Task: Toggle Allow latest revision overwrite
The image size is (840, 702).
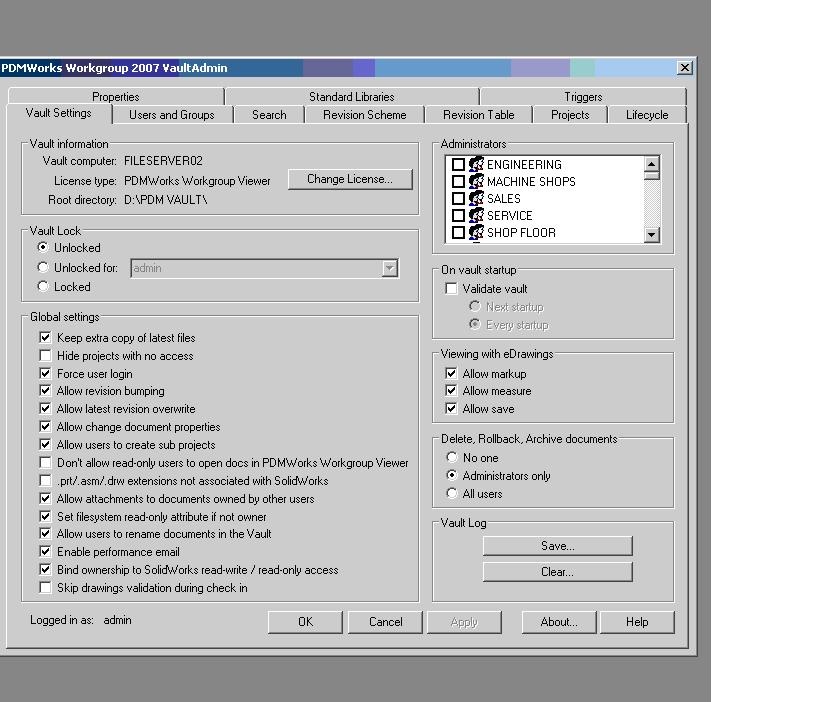Action: tap(45, 409)
